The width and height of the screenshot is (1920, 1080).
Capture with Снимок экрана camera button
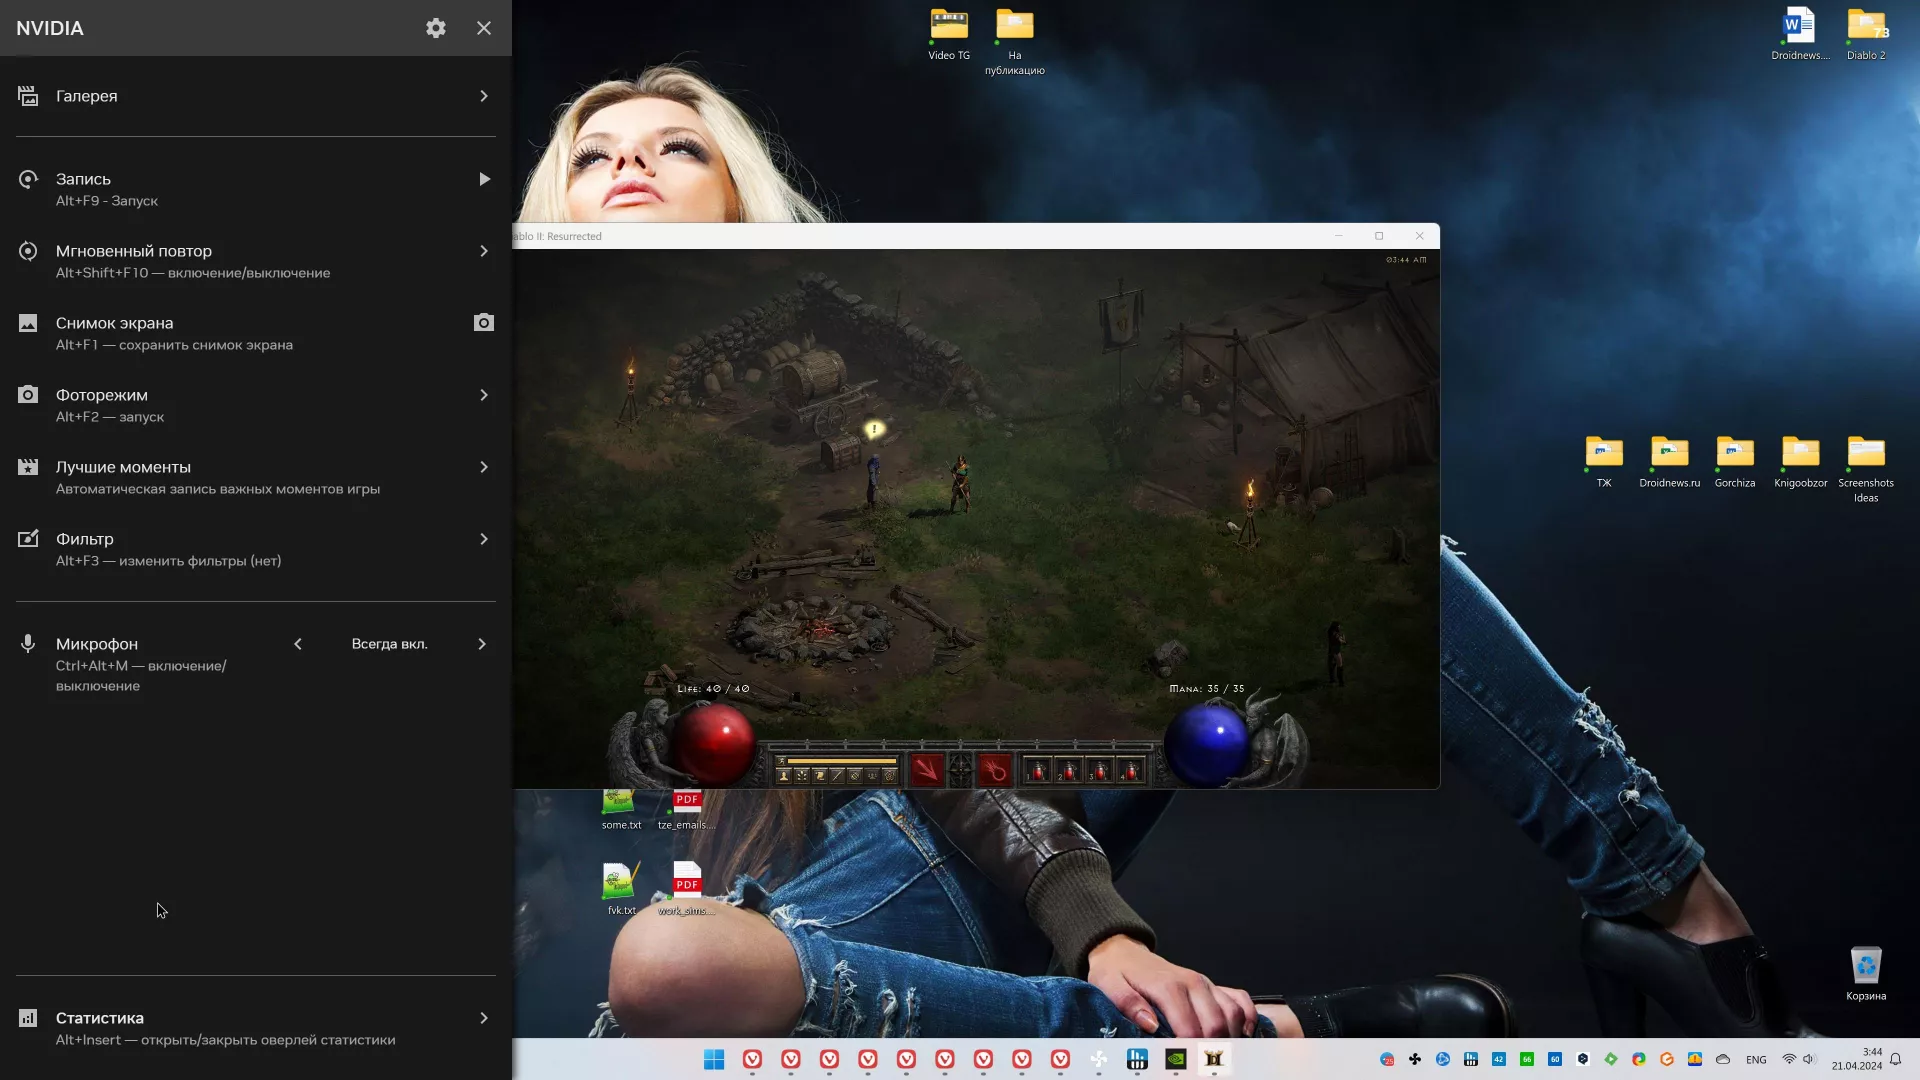[x=484, y=322]
